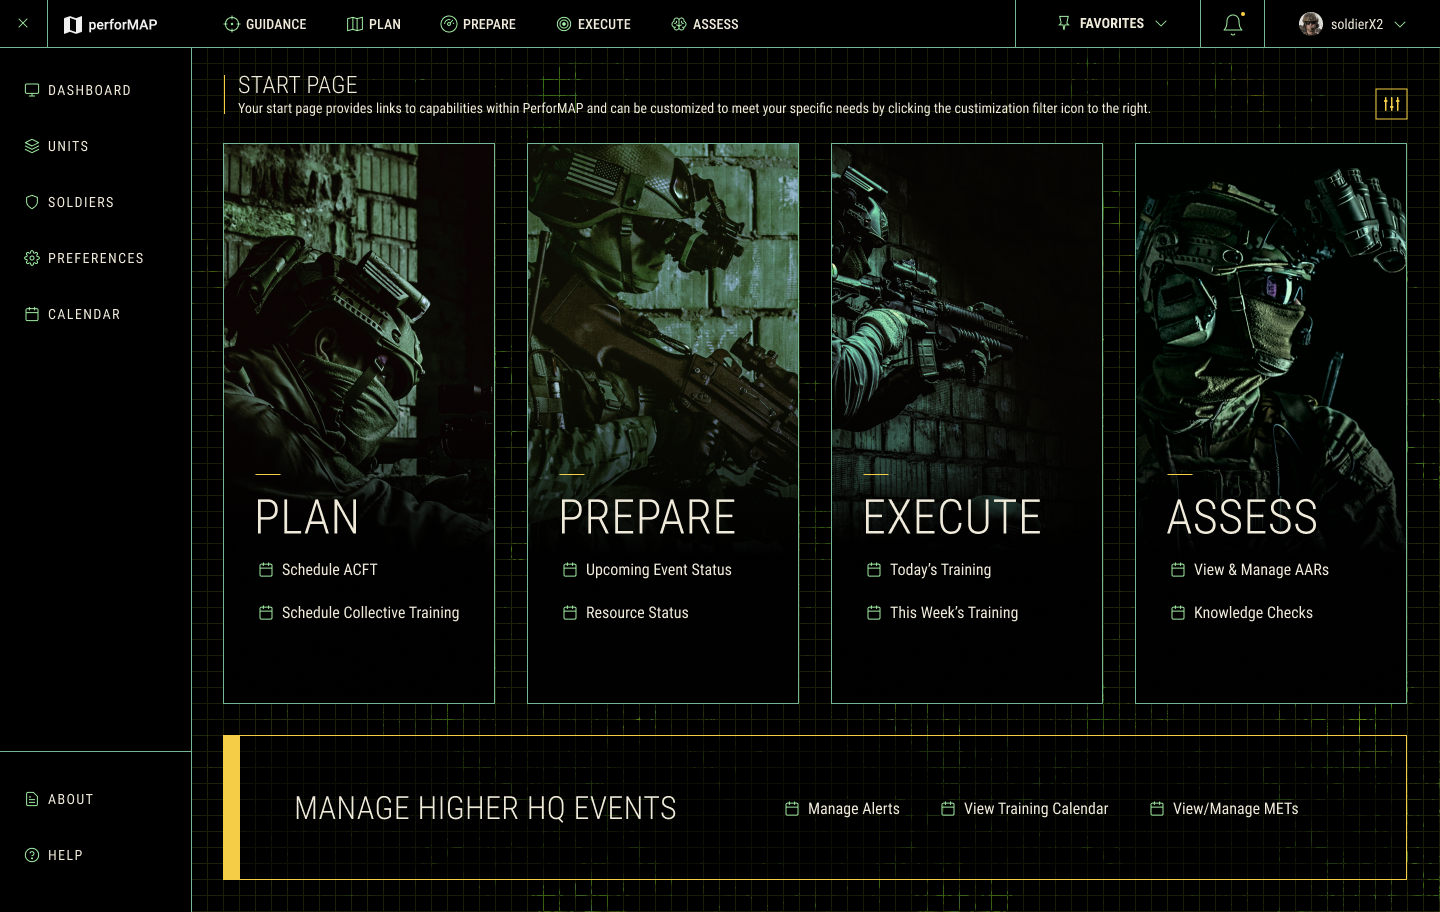Switch to the Execute top menu item
This screenshot has height=912, width=1440.
594,24
